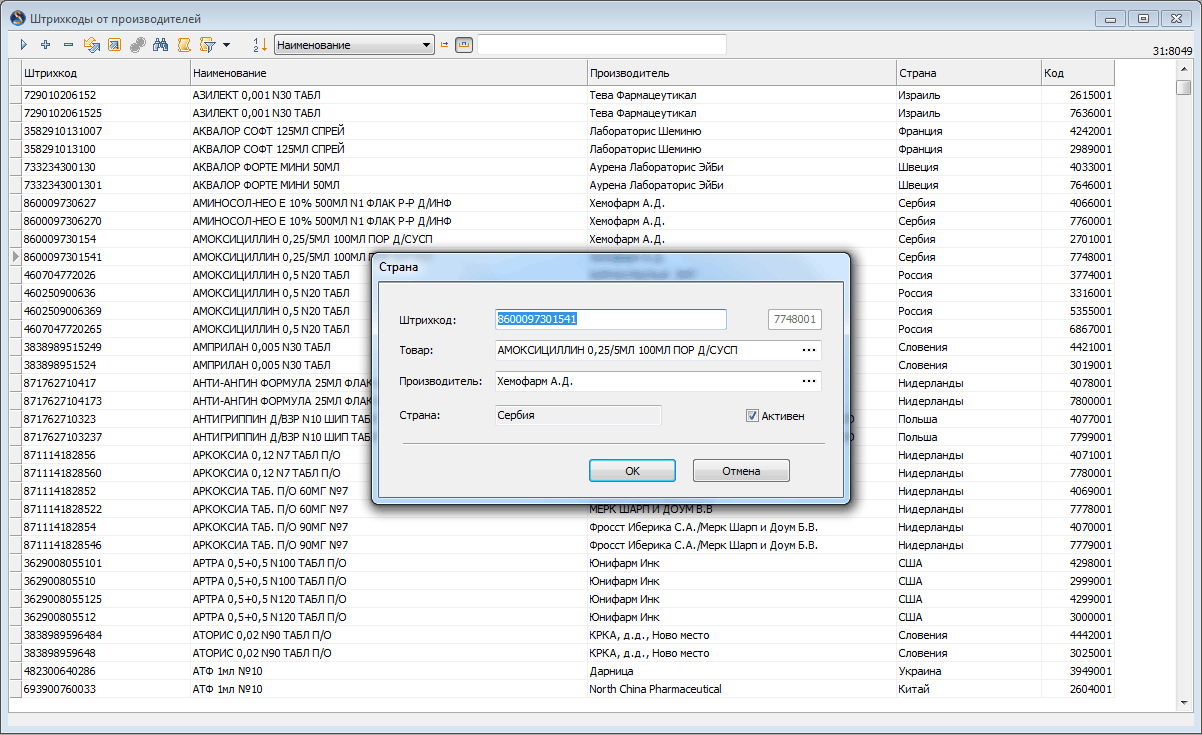Click Россия cell for code 3774001
The height and width of the screenshot is (735, 1202).
click(x=968, y=275)
